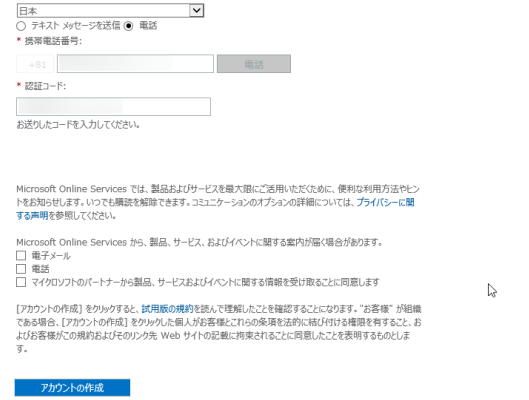Open the プライバシーに関する声明 link

[385, 202]
